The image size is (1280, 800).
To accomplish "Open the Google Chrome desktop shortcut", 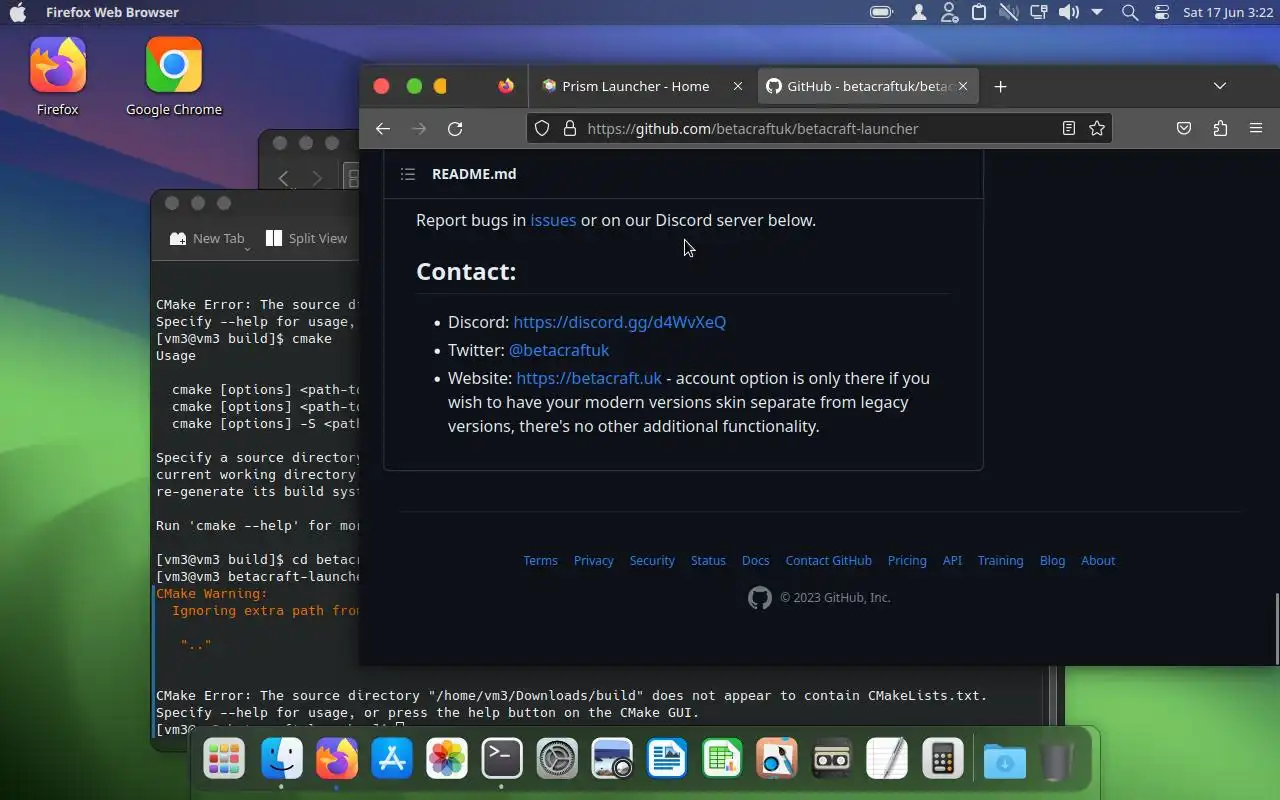I will pyautogui.click(x=174, y=77).
